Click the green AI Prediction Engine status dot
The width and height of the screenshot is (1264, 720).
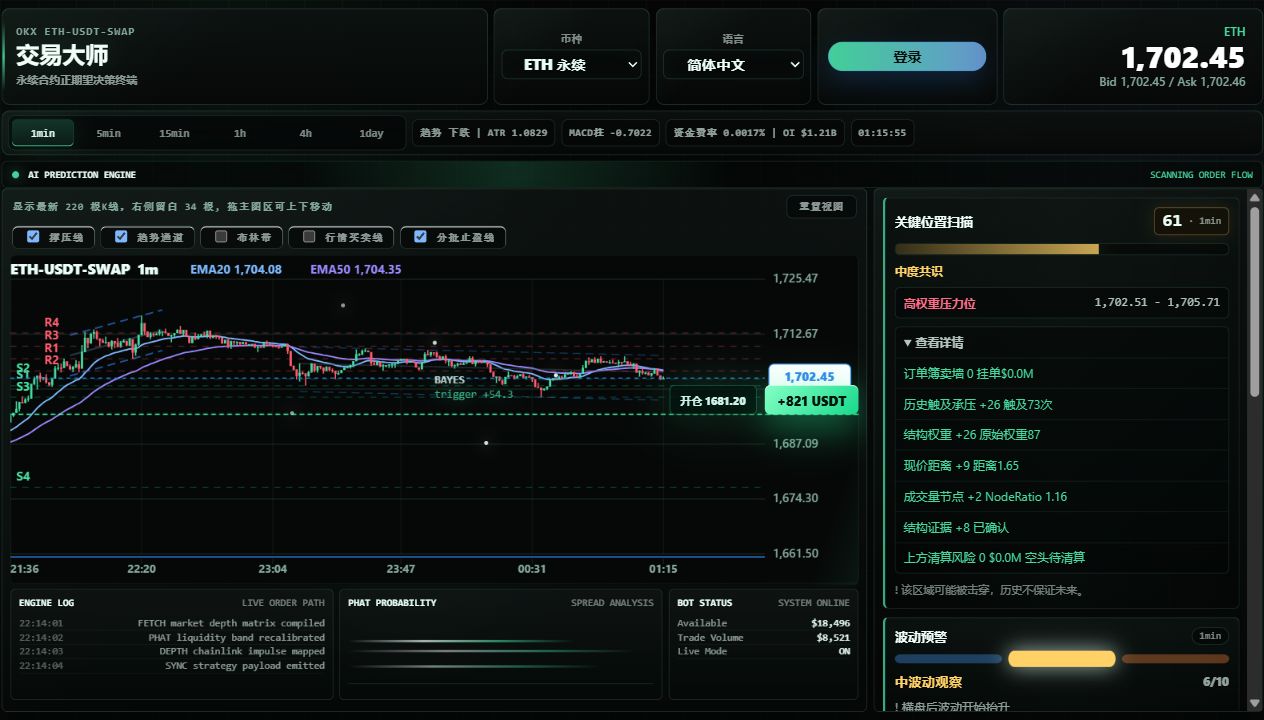[x=16, y=175]
